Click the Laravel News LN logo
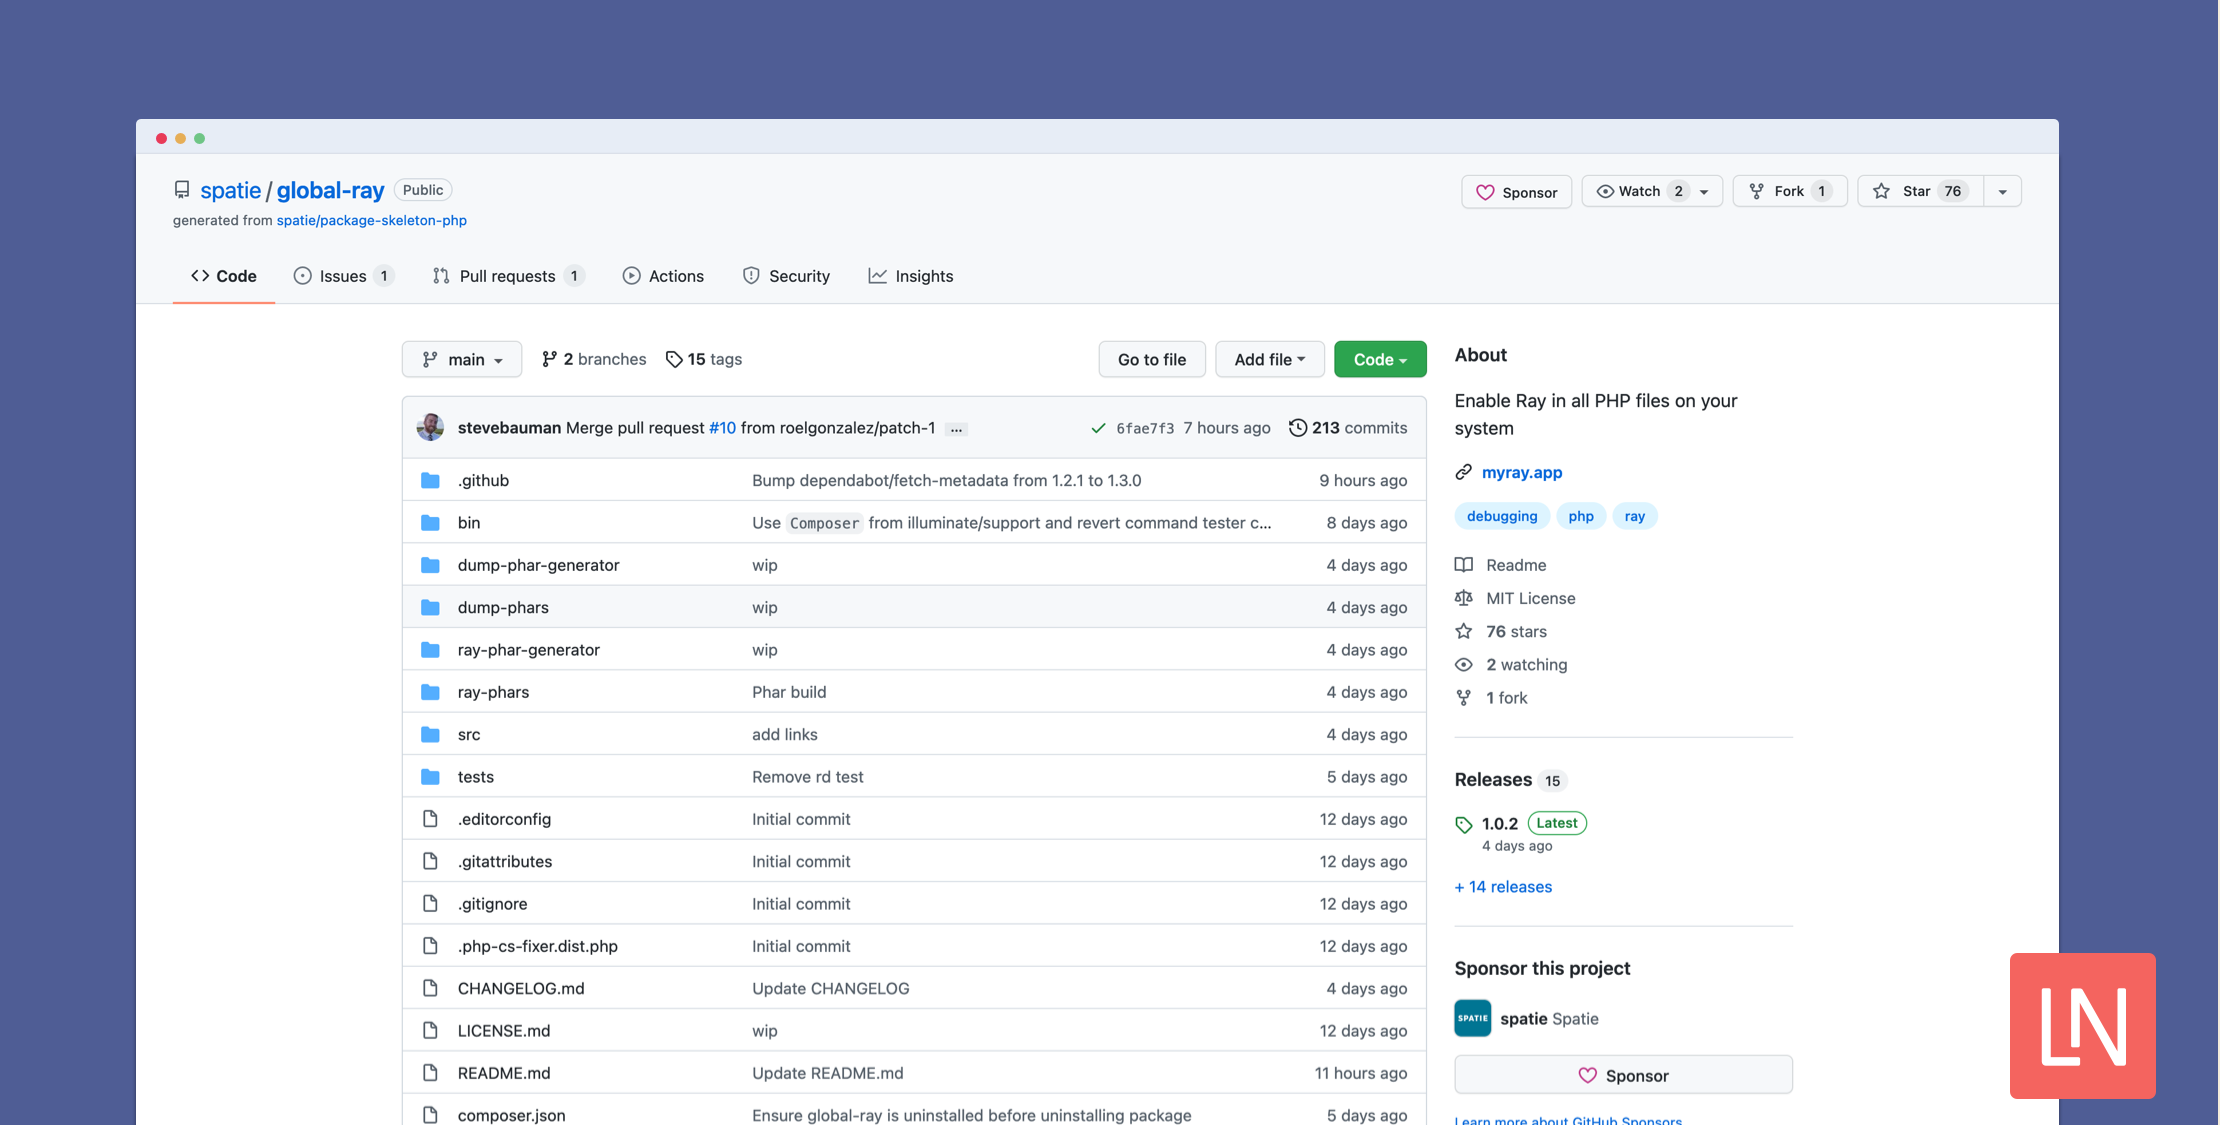 2082,1026
